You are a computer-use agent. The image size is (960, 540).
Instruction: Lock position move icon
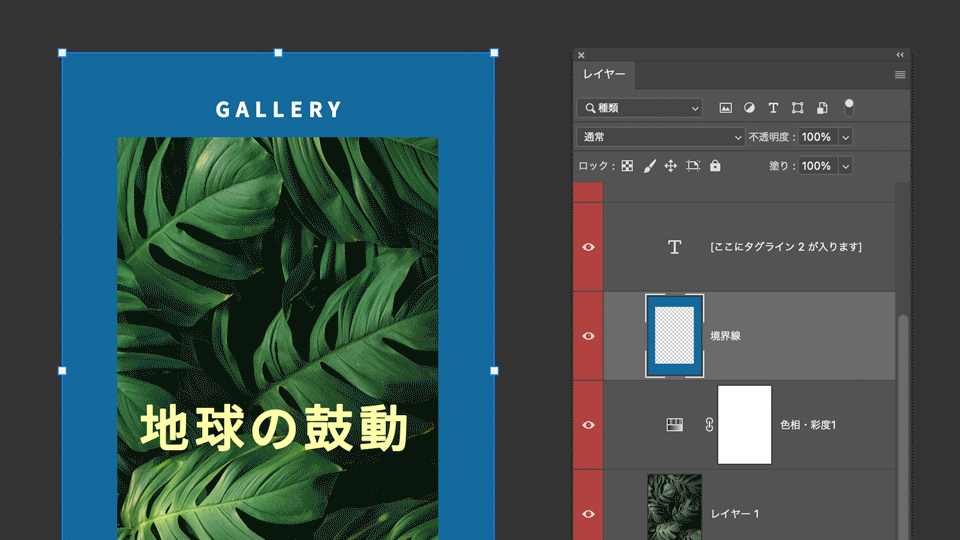point(671,166)
